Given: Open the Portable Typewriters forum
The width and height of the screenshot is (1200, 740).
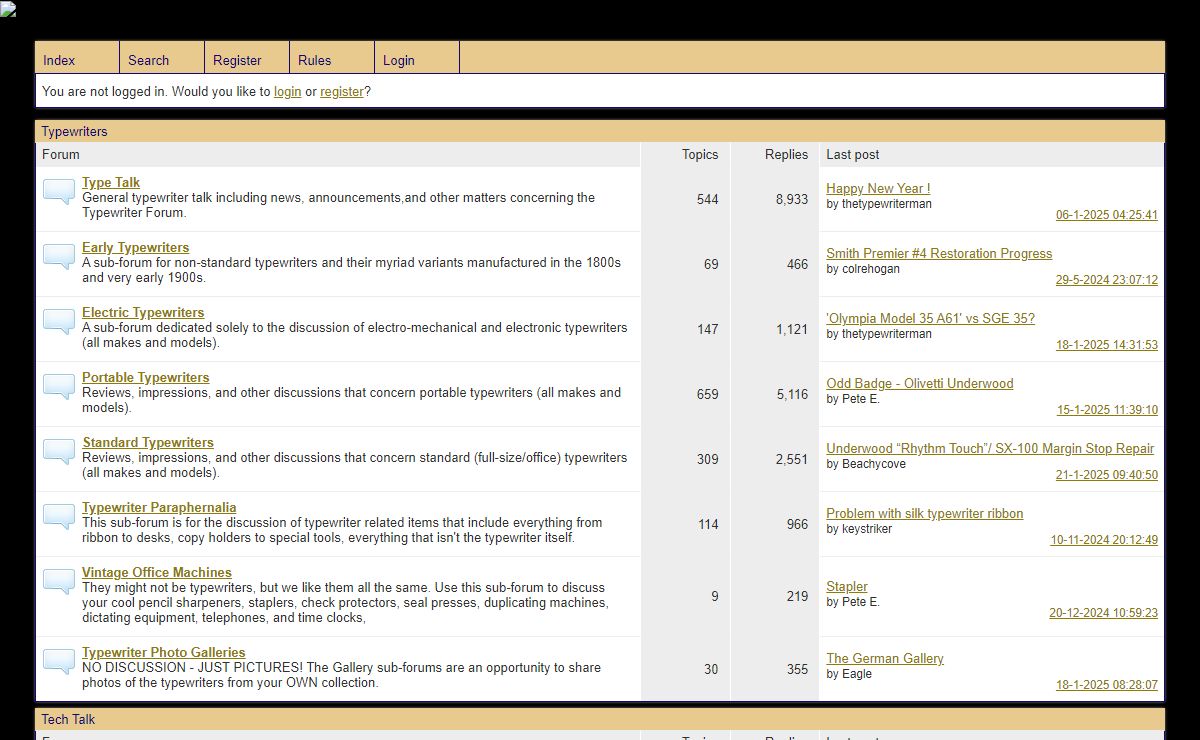Looking at the screenshot, I should pos(146,377).
